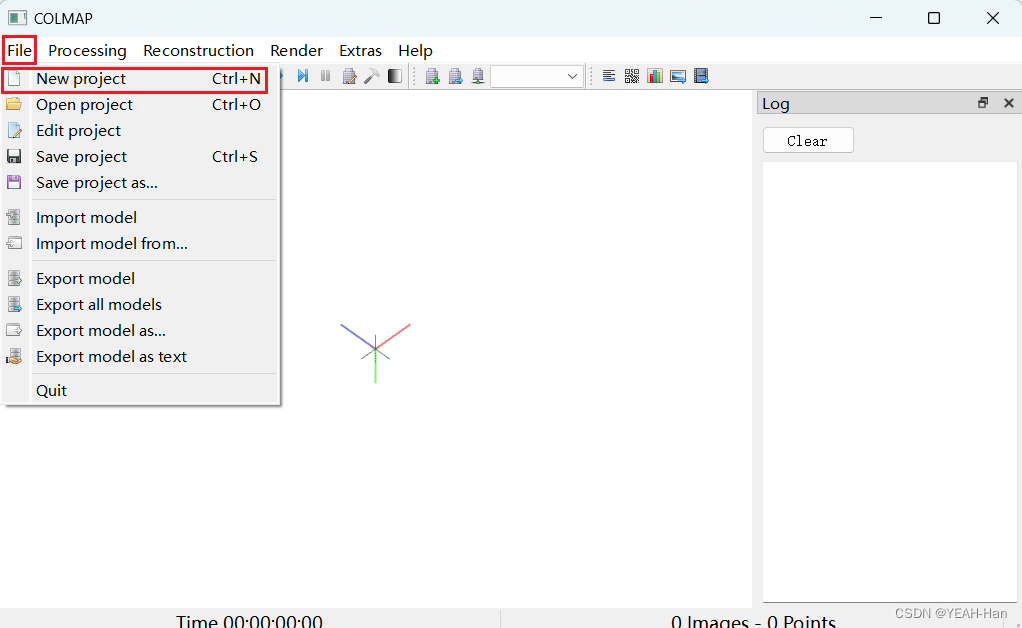The image size is (1022, 628).
Task: Click inside the empty Log text area
Action: [x=890, y=382]
